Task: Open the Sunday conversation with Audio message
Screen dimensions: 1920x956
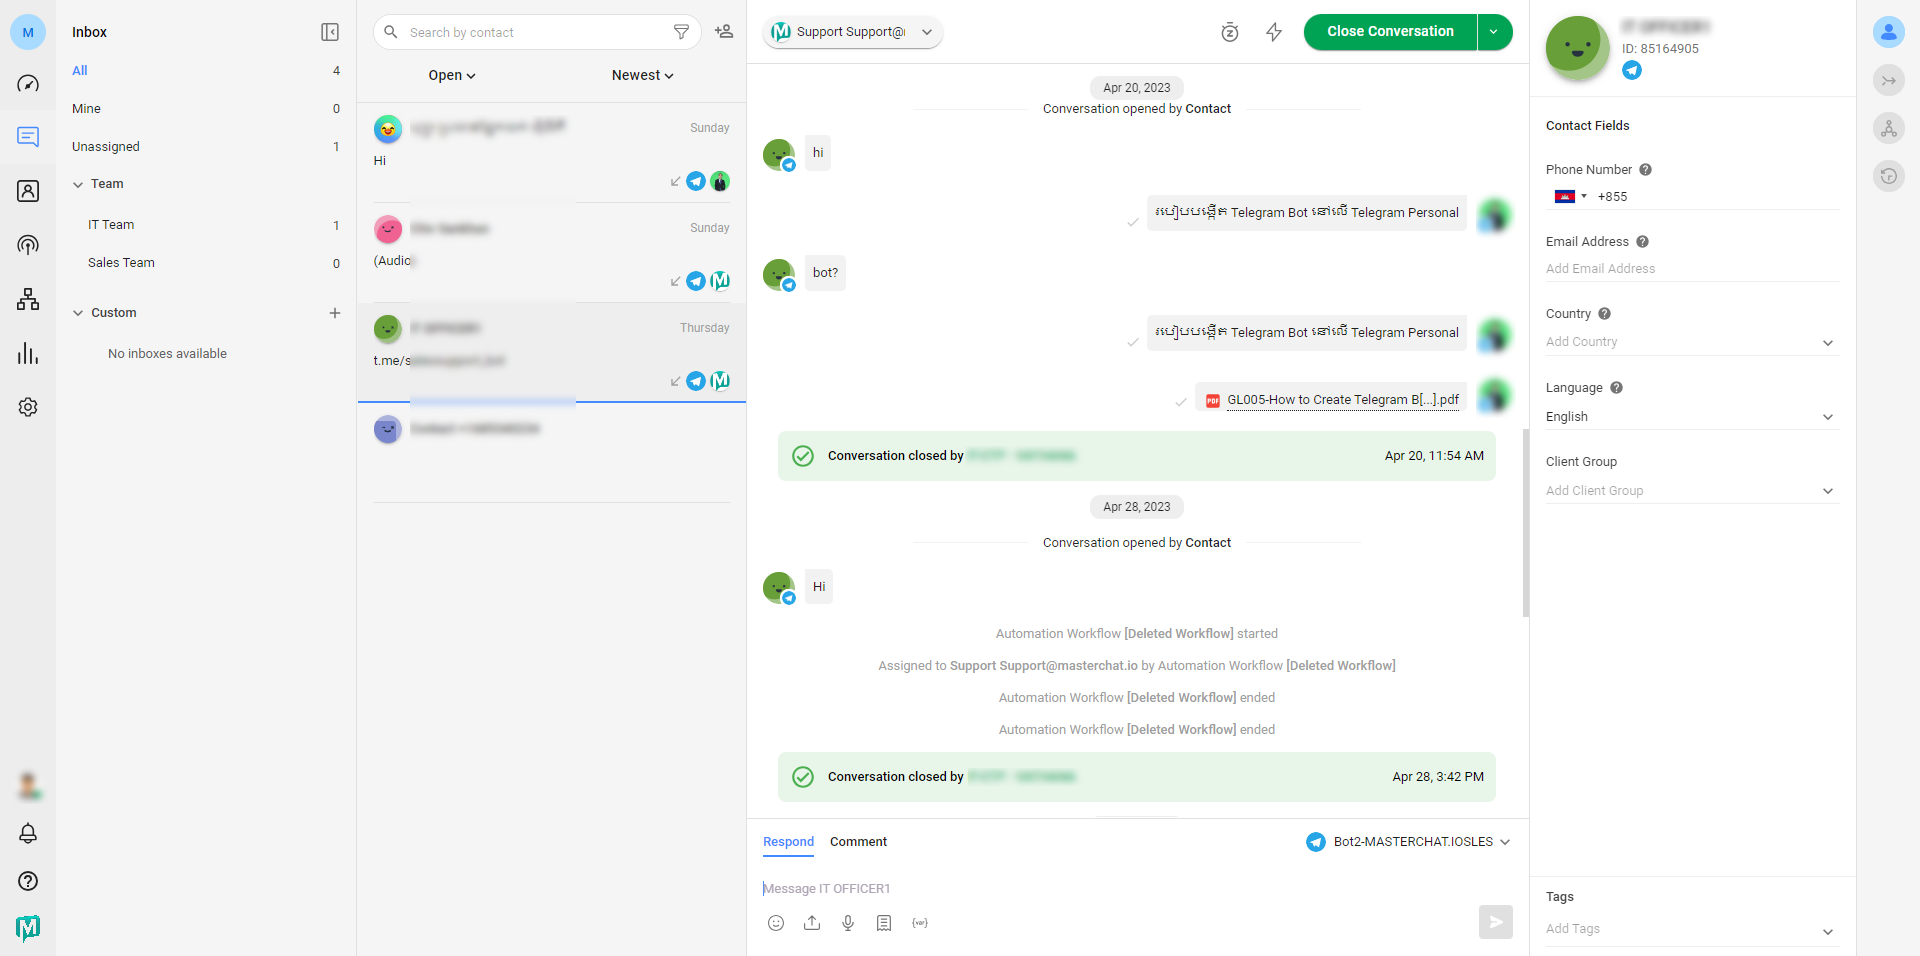Action: click(552, 252)
